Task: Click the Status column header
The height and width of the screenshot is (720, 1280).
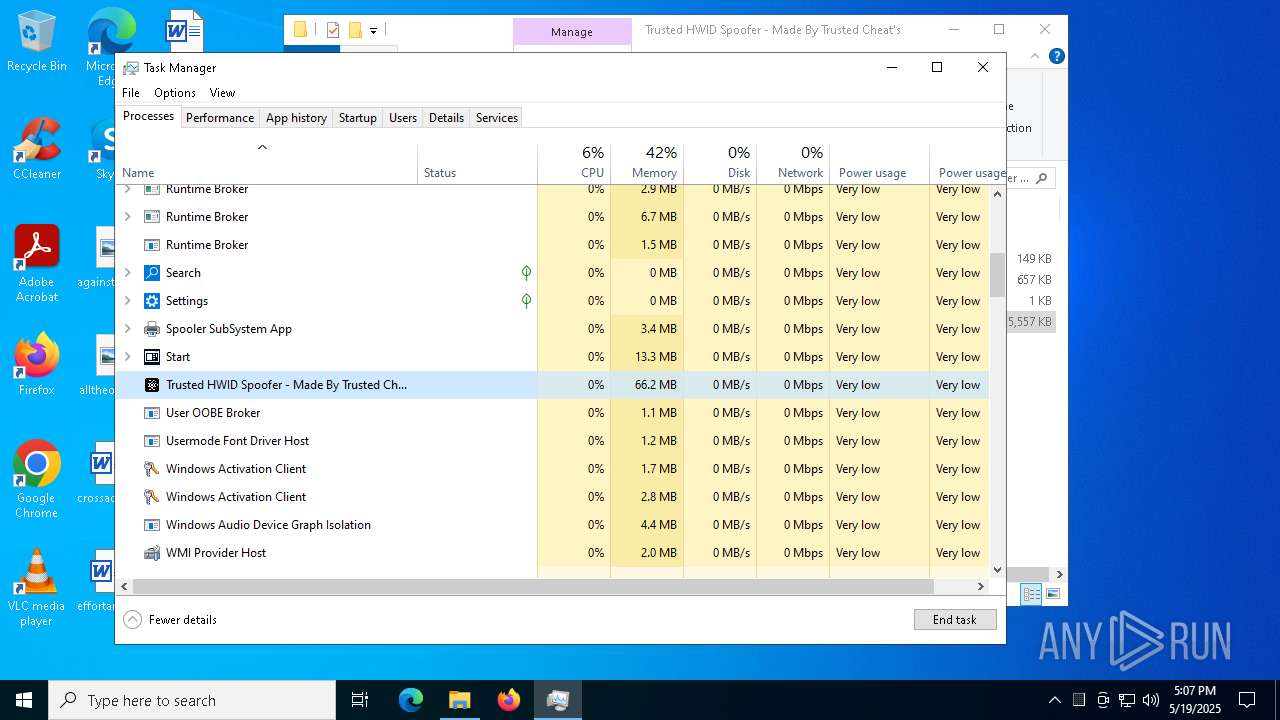Action: pos(478,164)
